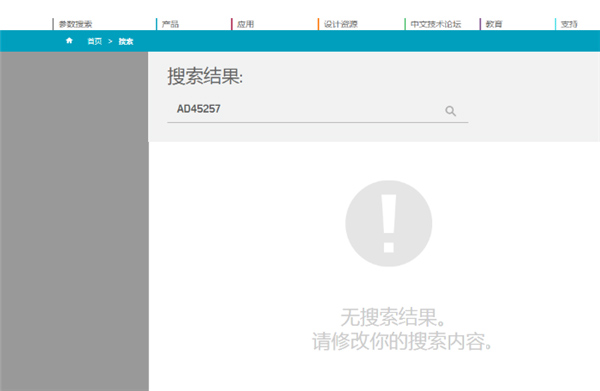Screen dimensions: 600x391
Task: Open the 参数搜索 menu
Action: [x=75, y=24]
